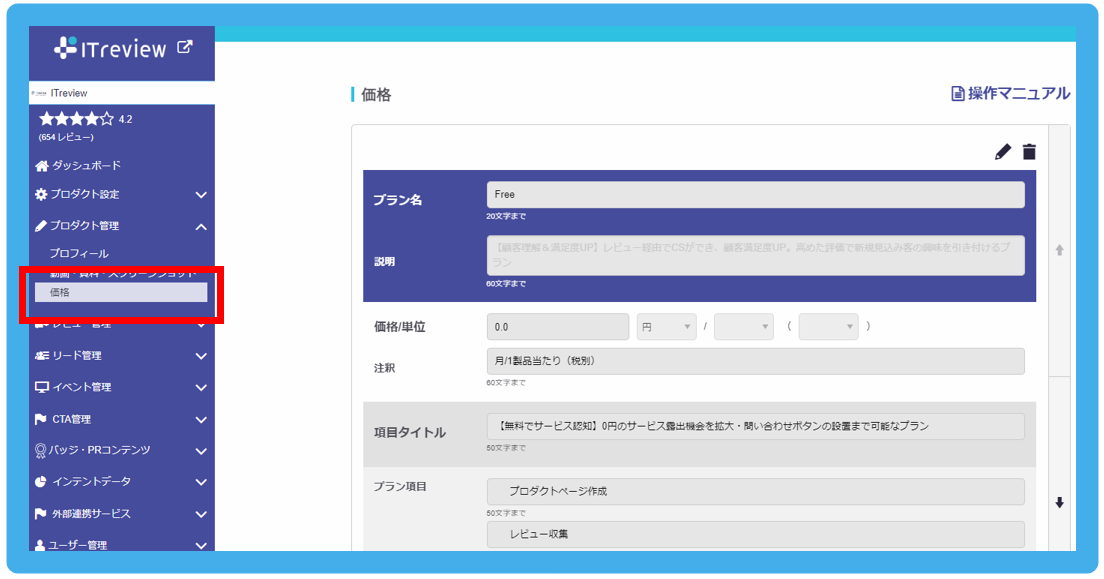
Task: Click the flag icon beside CTA管理
Action: pos(42,419)
